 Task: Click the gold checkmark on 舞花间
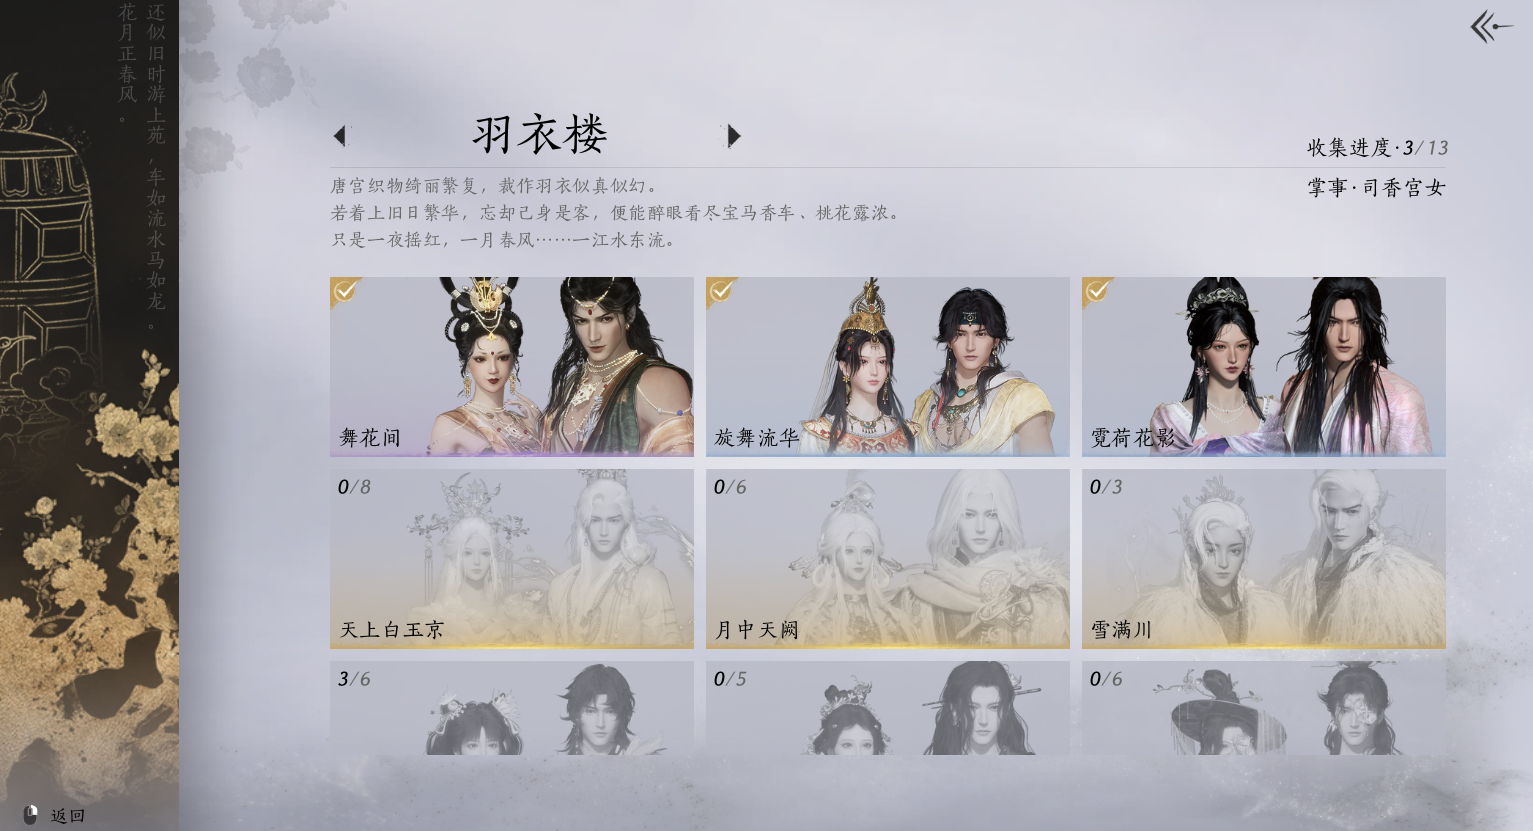[345, 291]
